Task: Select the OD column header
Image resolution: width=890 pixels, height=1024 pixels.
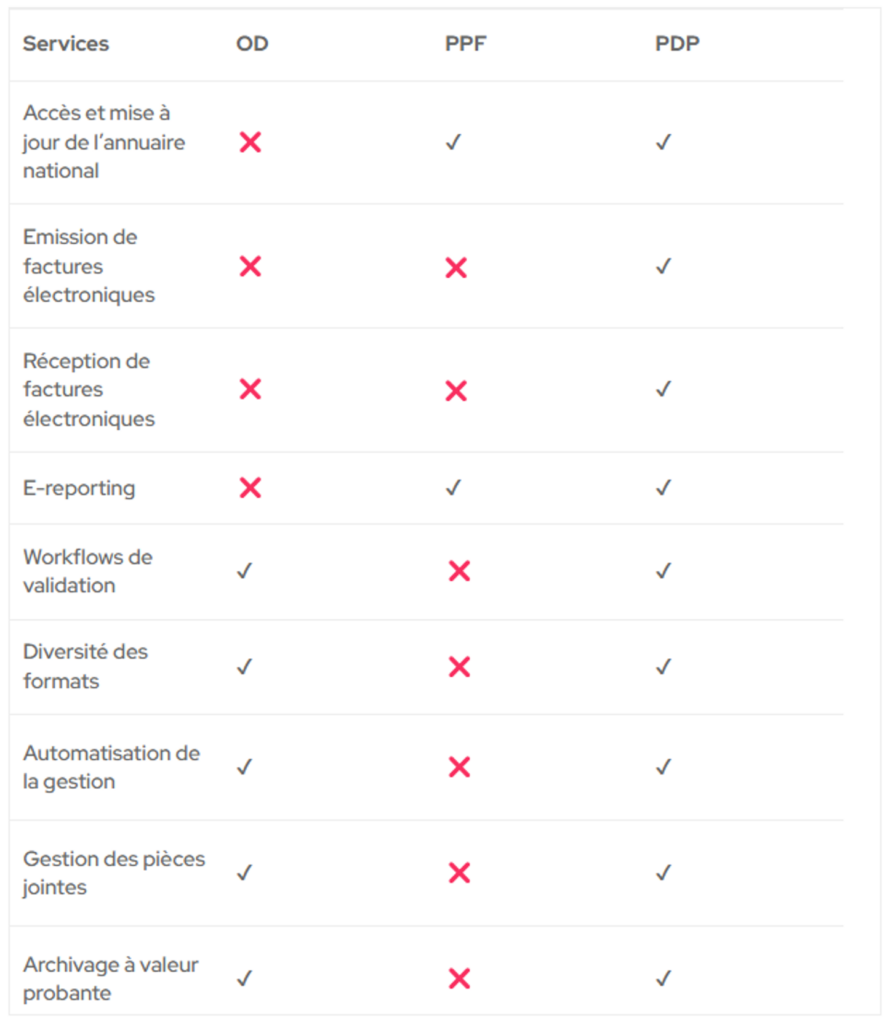Action: coord(252,44)
